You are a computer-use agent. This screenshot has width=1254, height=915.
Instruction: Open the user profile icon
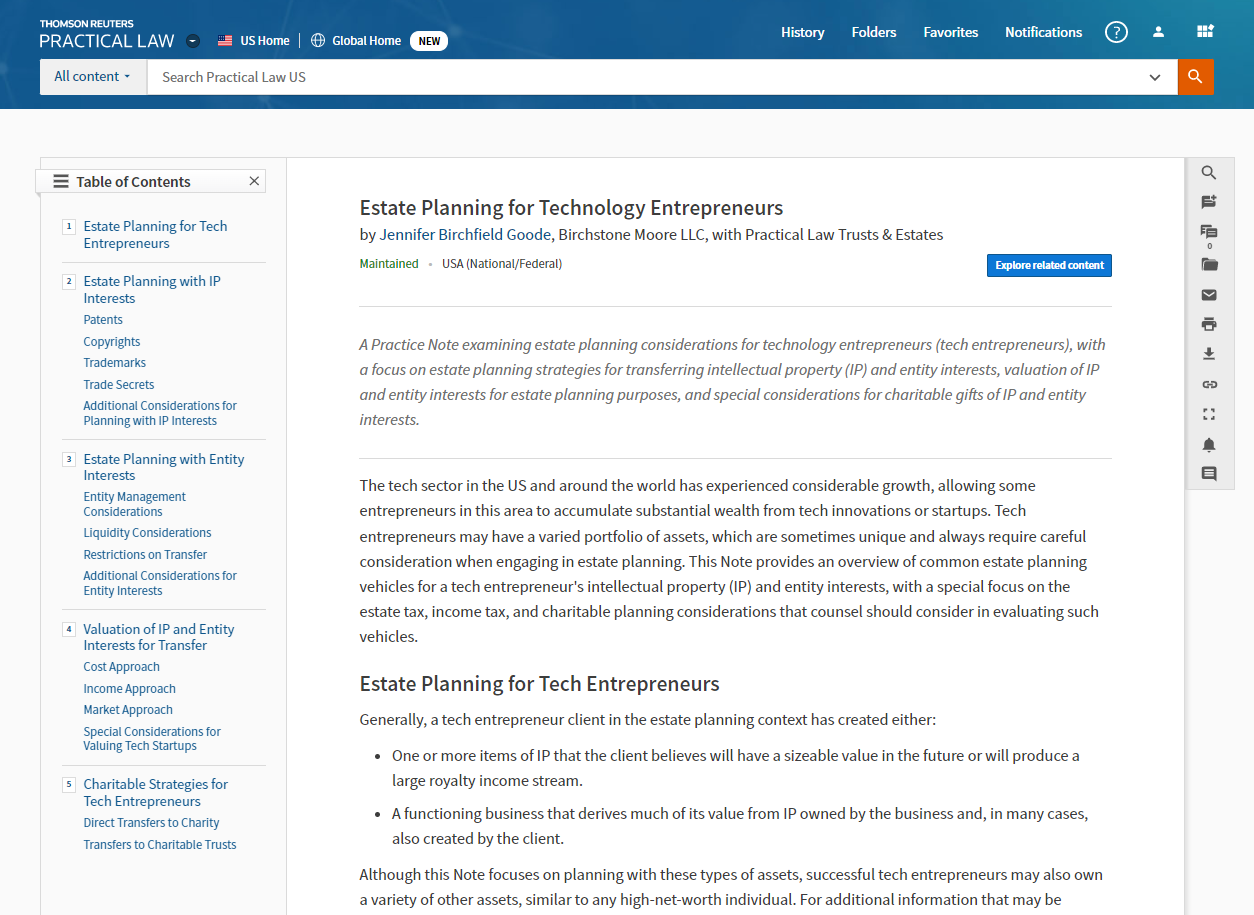[x=1158, y=32]
